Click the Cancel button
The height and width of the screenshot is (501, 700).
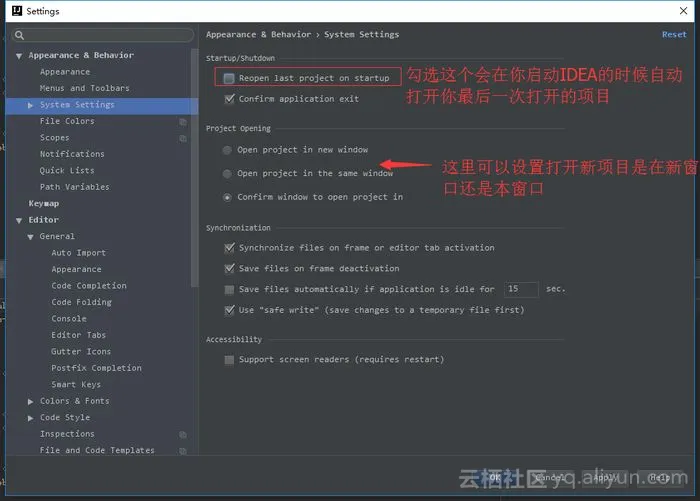point(550,477)
